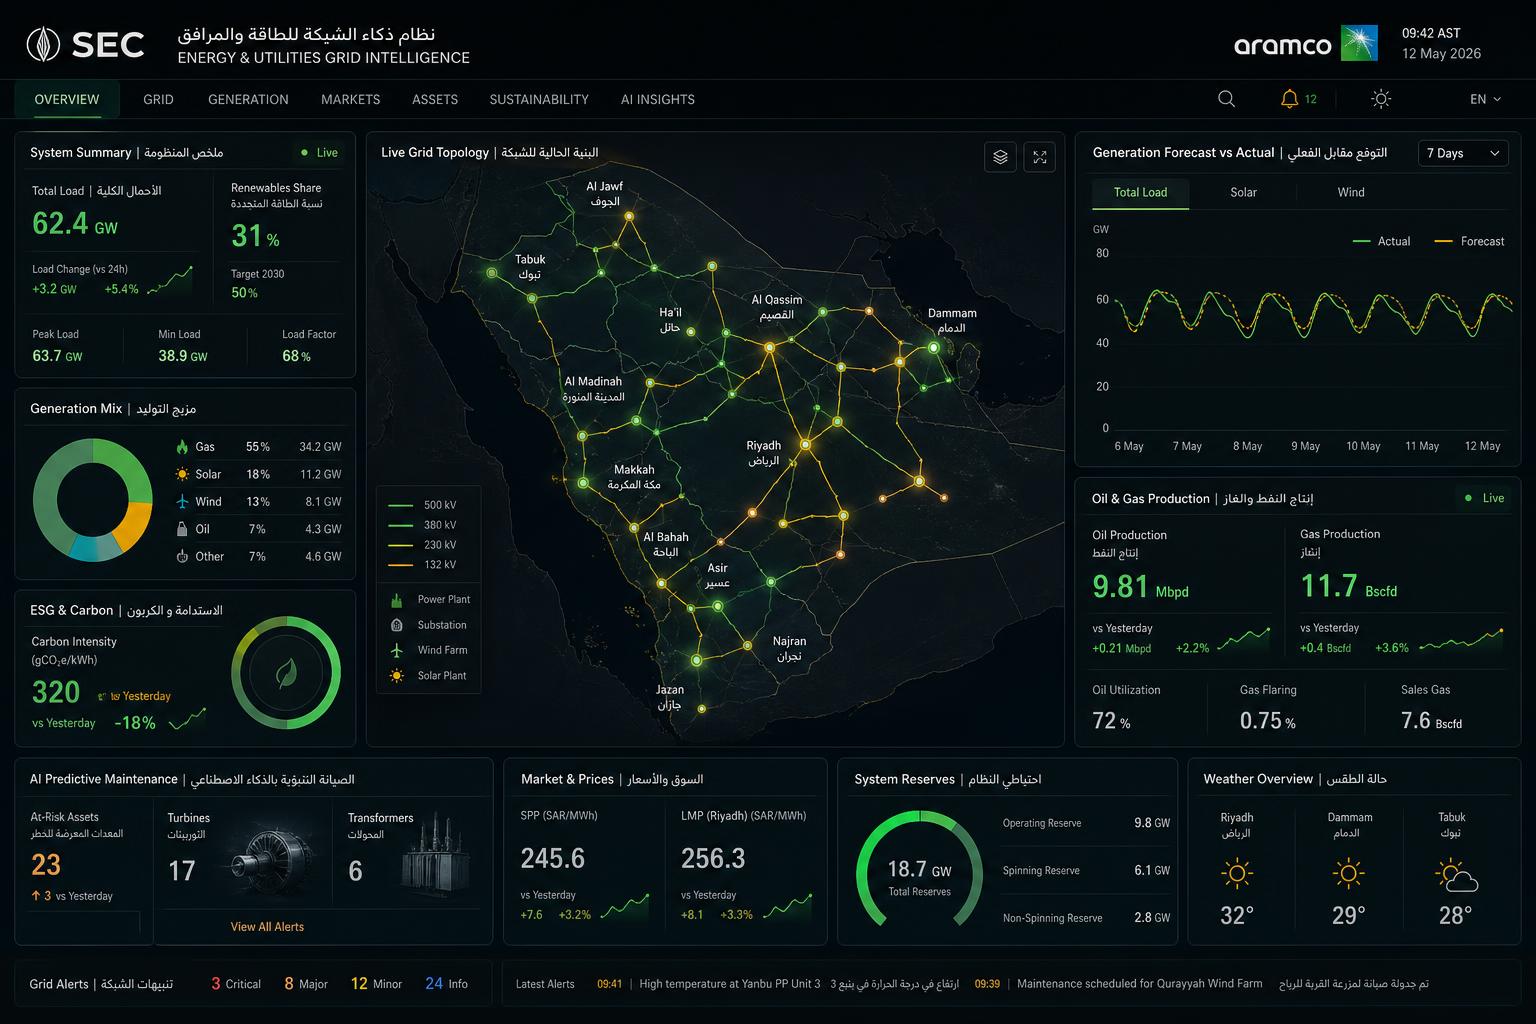Image resolution: width=1536 pixels, height=1024 pixels.
Task: Click the Aramco star logo
Action: point(1359,44)
